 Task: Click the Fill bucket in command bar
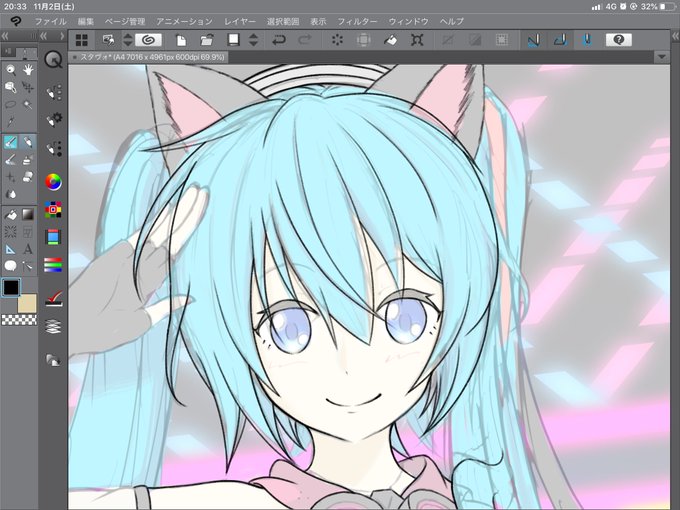click(x=390, y=40)
